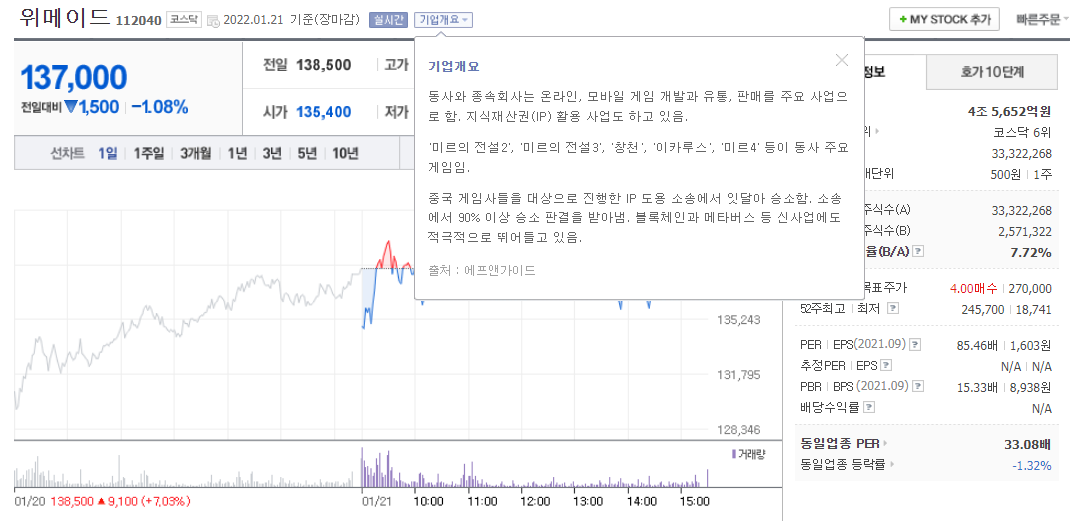Click the calendar icon before 2022.01.21
1073x521 pixels.
click(213, 21)
